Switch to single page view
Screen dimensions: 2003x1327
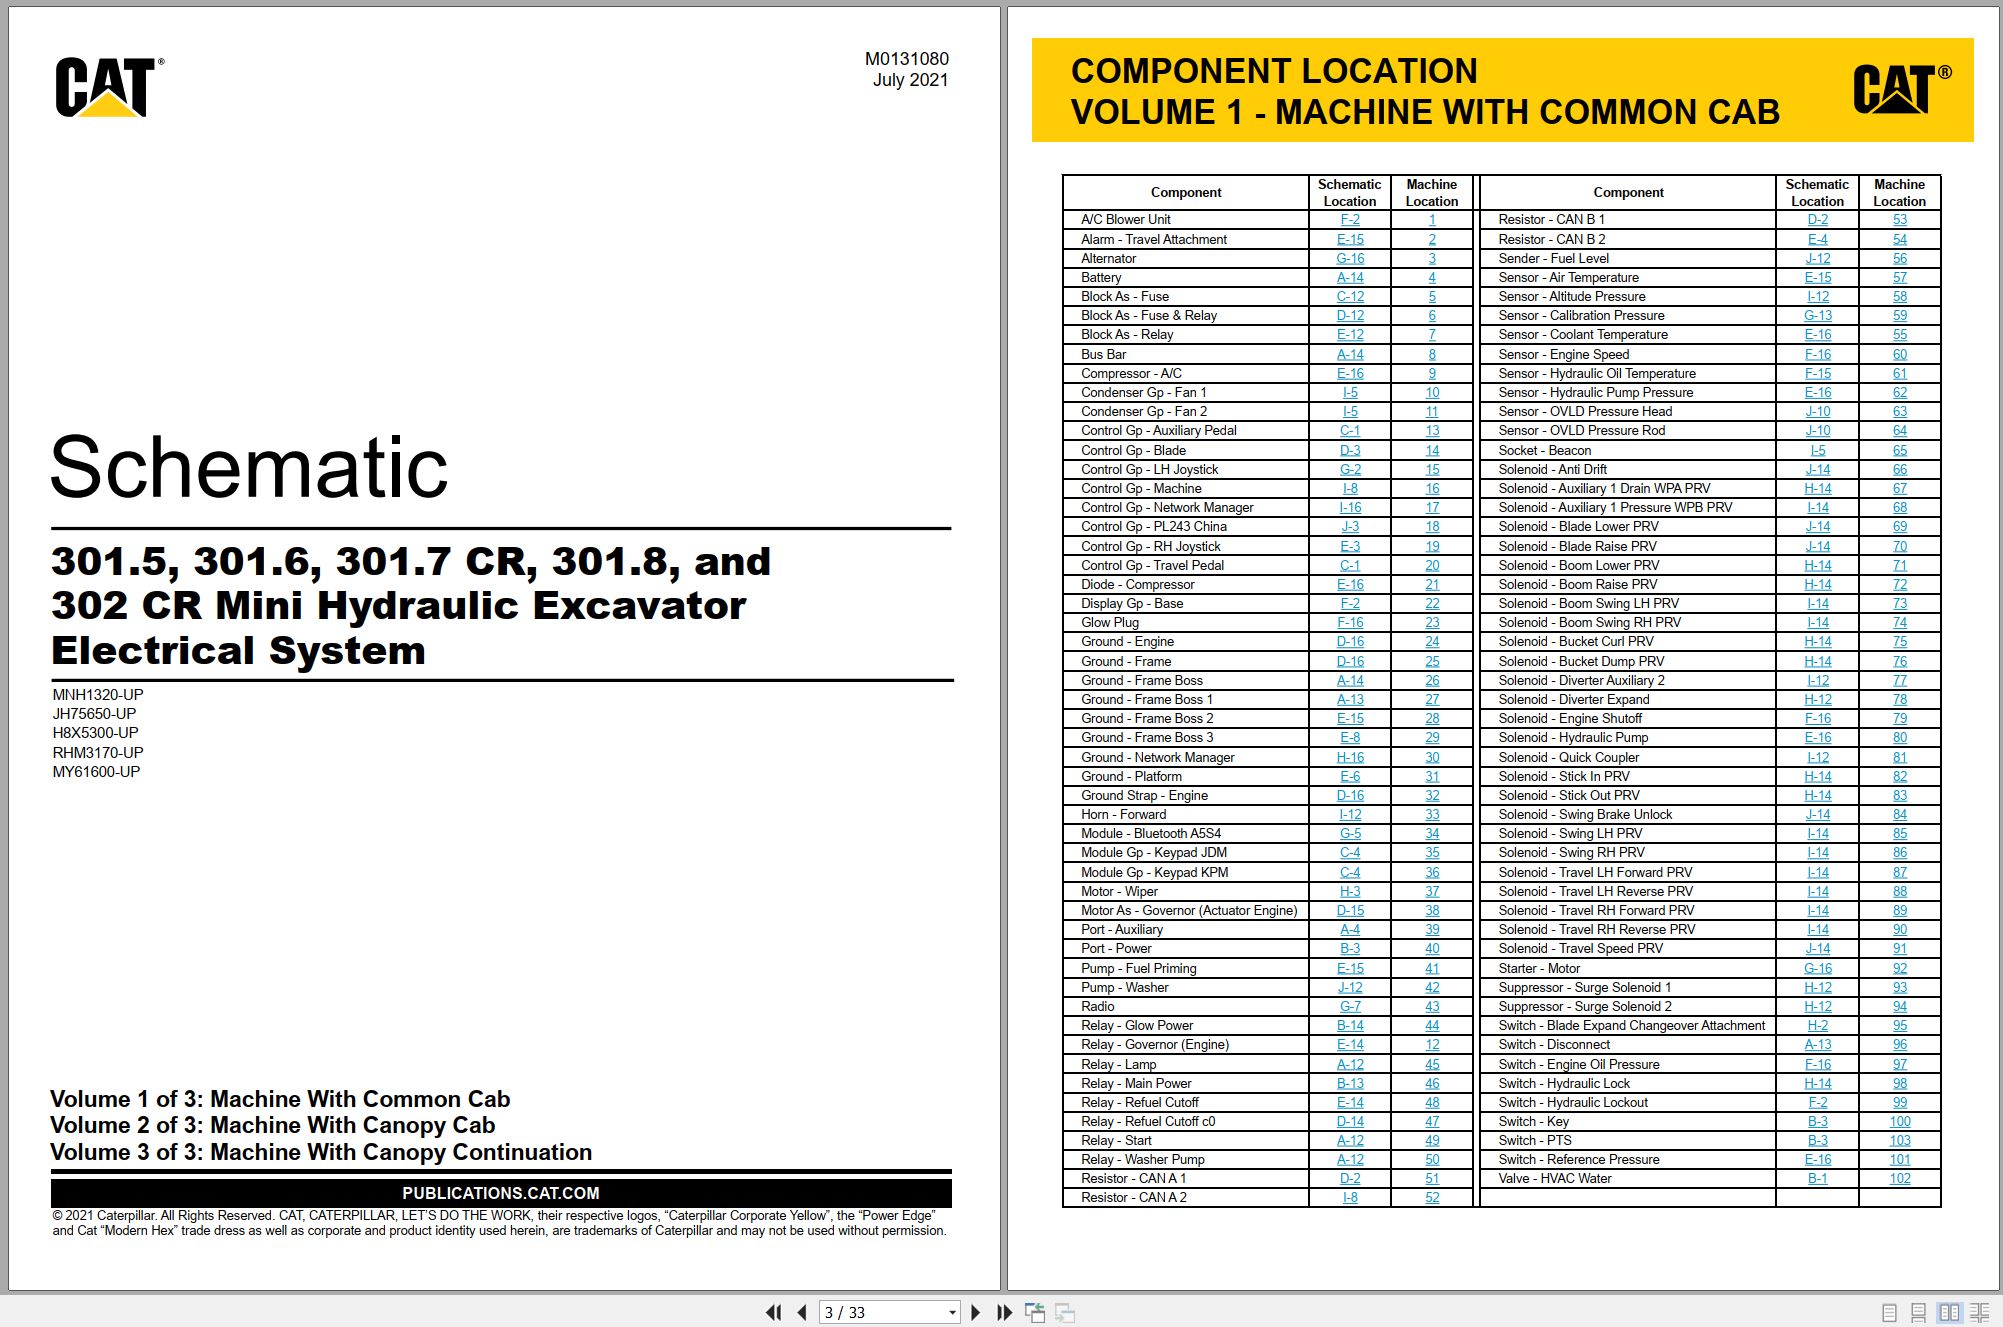tap(1889, 1312)
